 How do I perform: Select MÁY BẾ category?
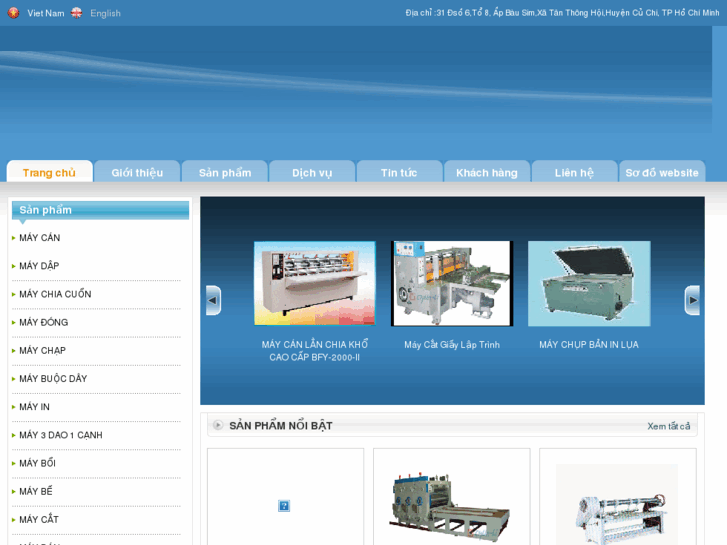[x=36, y=491]
